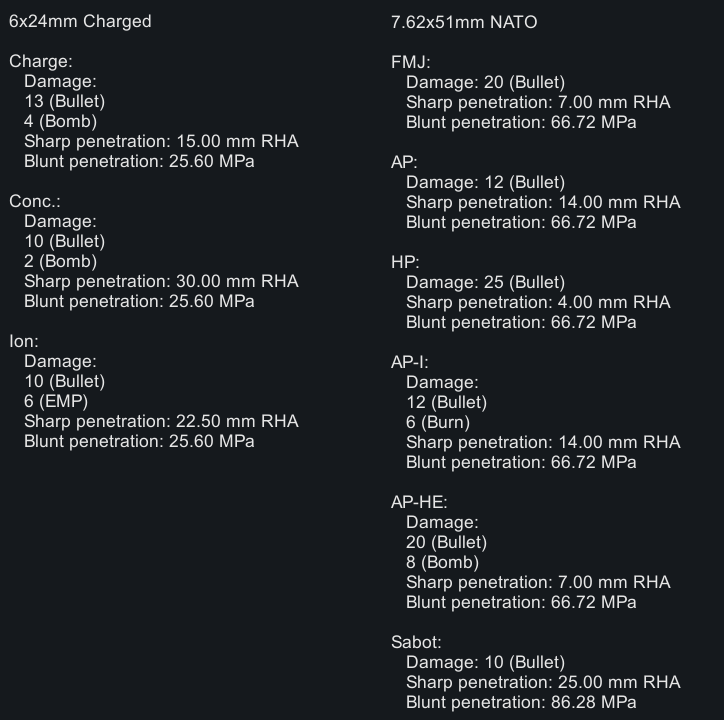Click Blunt penetration 86.28 MPa line
This screenshot has height=720, width=724.
click(521, 702)
